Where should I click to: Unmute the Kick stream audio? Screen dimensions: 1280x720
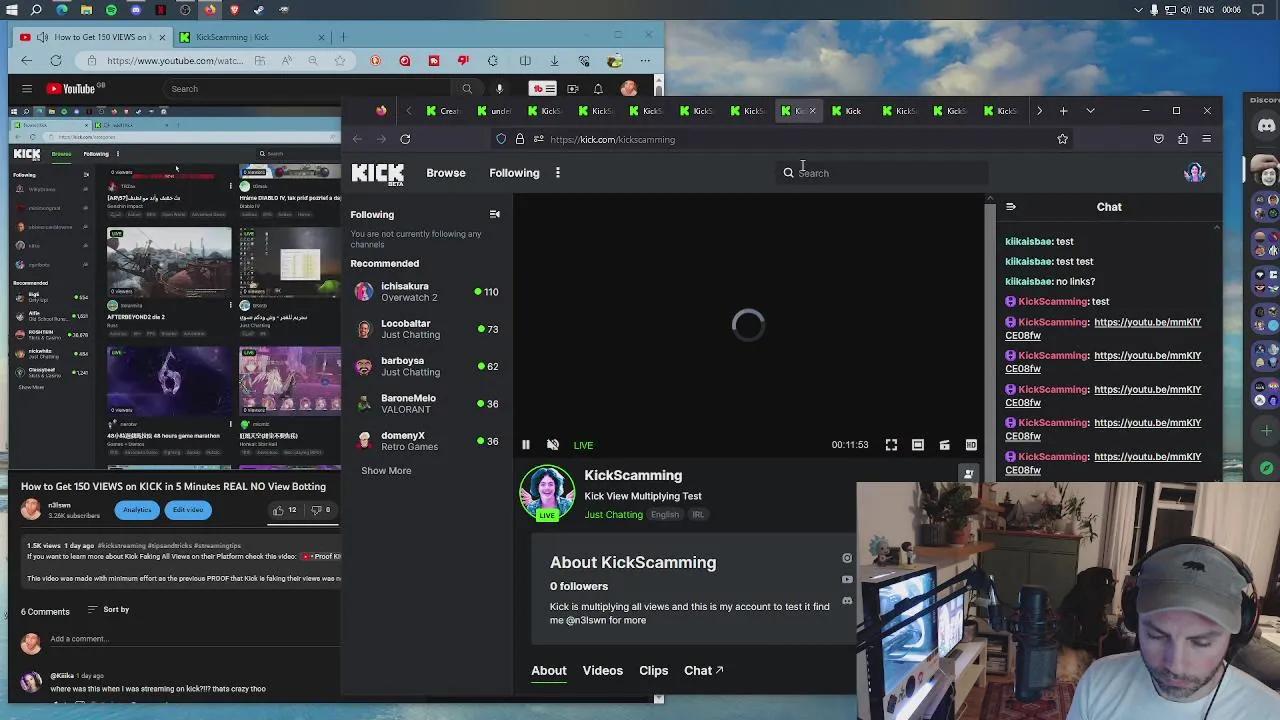click(553, 445)
